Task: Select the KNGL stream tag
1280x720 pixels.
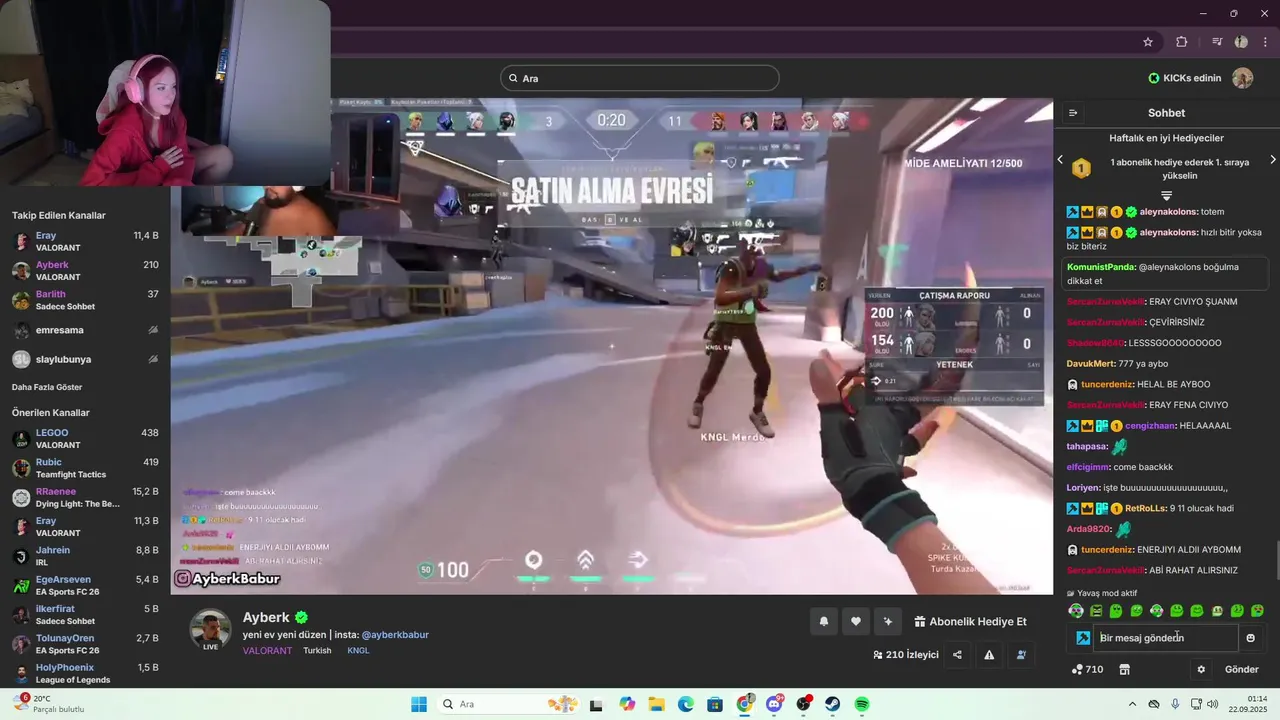Action: pyautogui.click(x=358, y=650)
